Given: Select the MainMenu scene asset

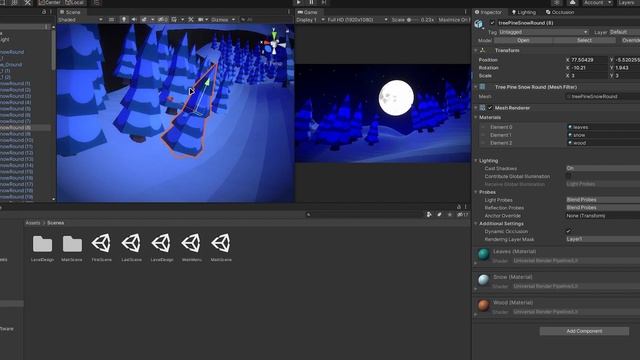Looking at the screenshot, I should [x=191, y=248].
